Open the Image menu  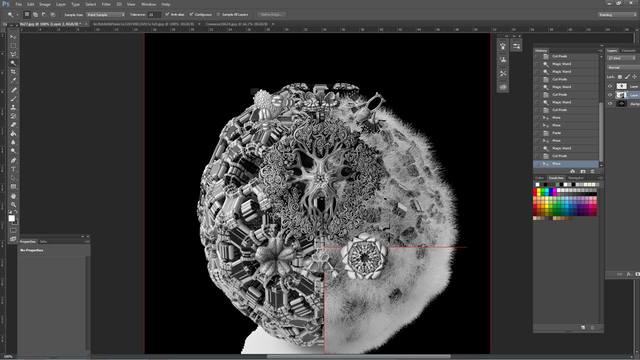[x=45, y=4]
